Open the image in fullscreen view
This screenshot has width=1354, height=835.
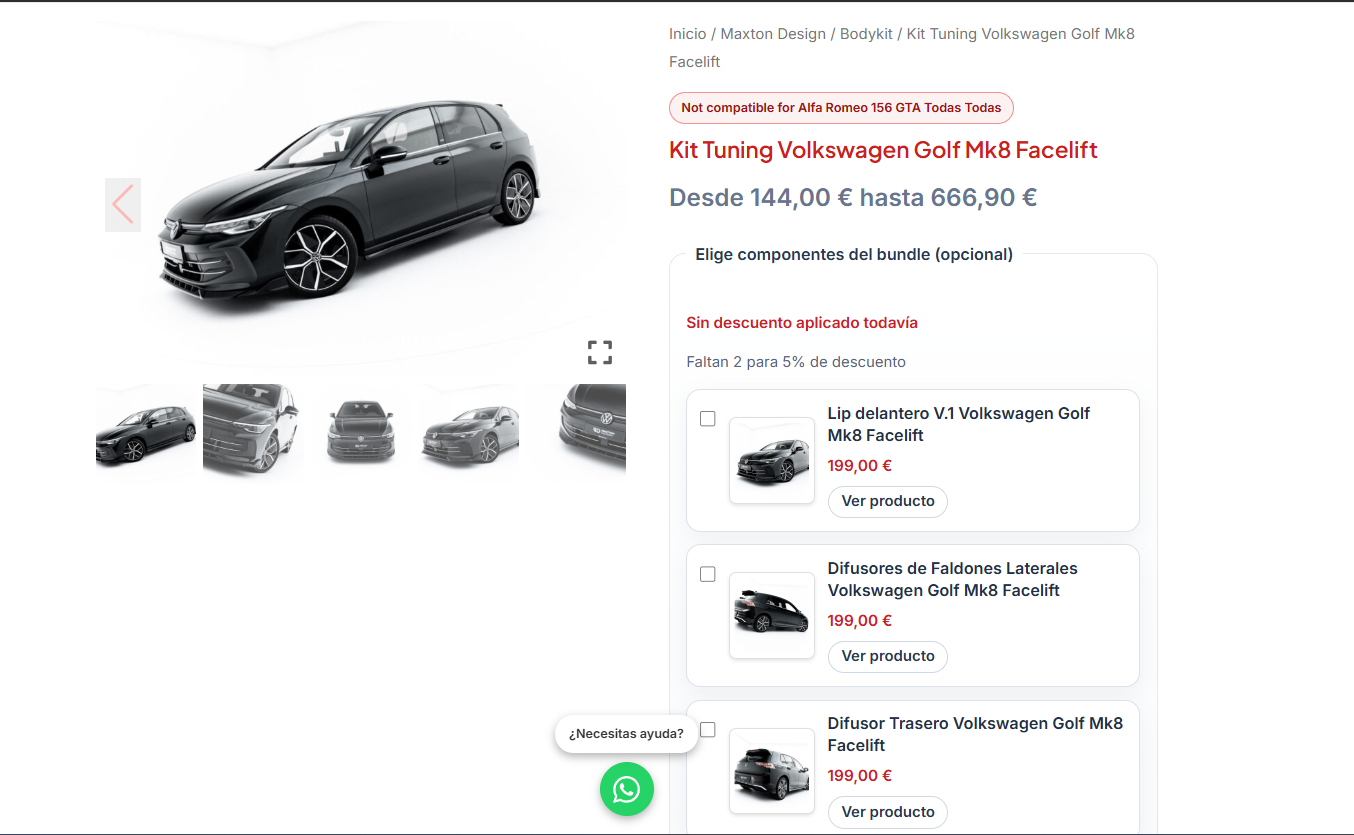pyautogui.click(x=600, y=352)
